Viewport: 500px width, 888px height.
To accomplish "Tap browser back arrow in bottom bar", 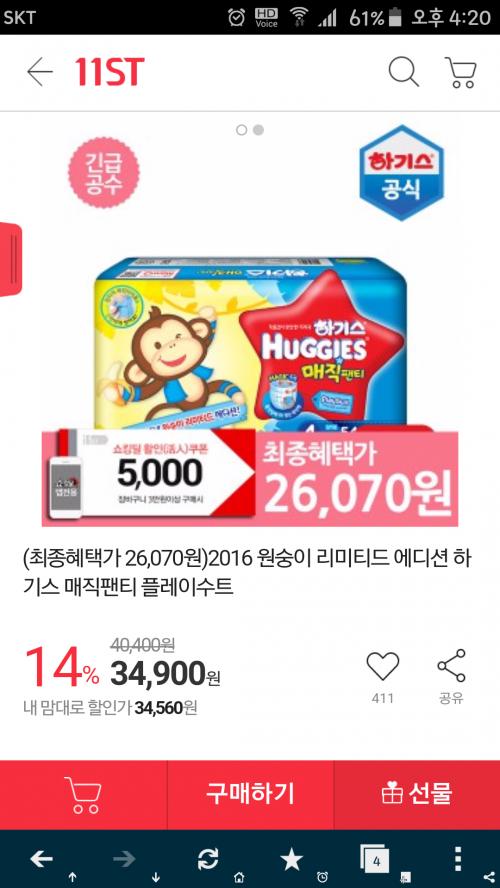I will coord(42,859).
